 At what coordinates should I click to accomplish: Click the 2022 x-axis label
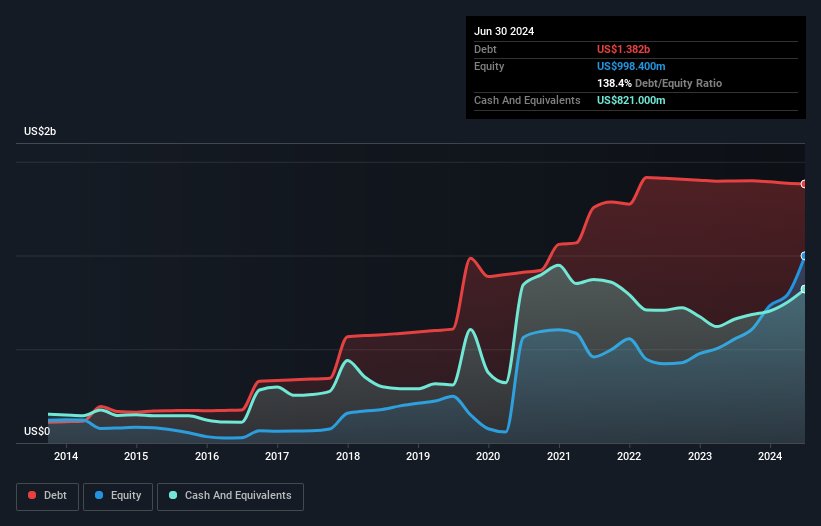pyautogui.click(x=629, y=456)
